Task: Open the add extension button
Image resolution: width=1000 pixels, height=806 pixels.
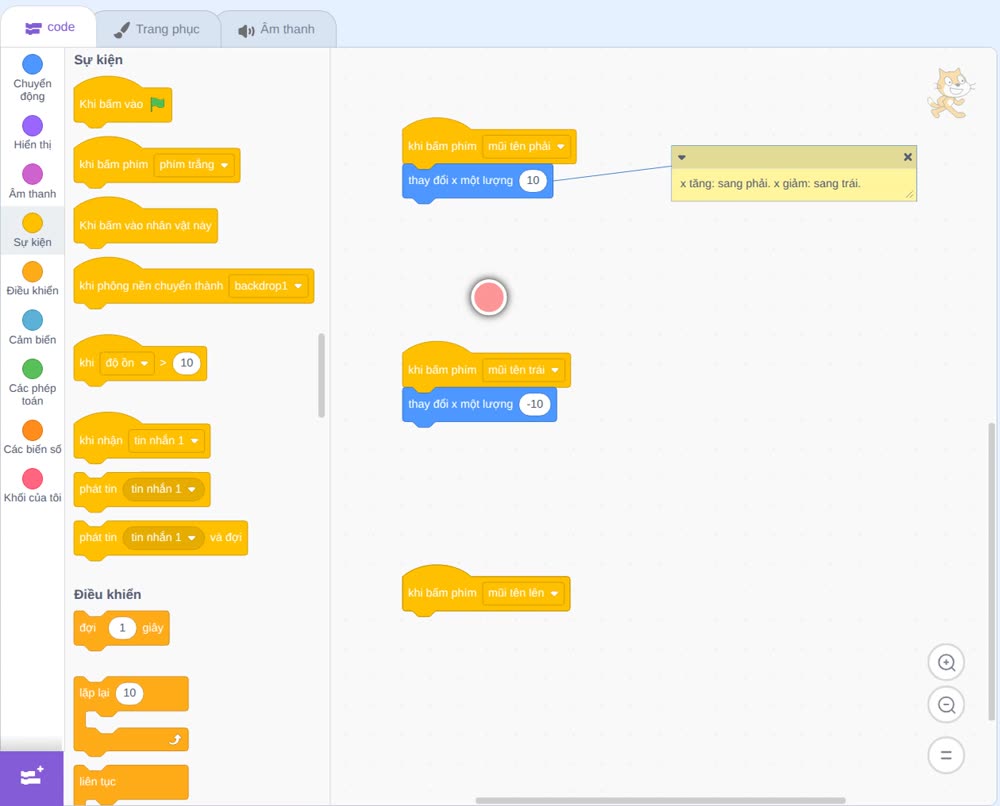Action: click(32, 777)
